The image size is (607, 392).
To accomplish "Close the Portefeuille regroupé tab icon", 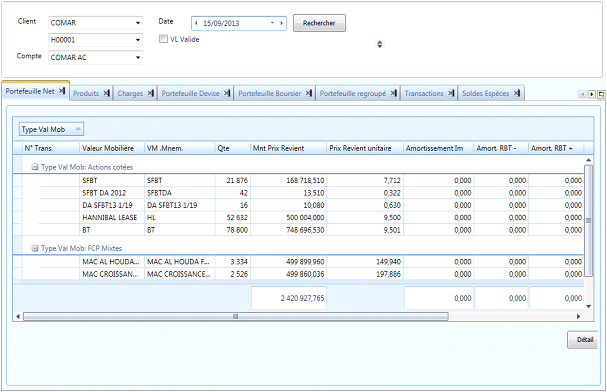I will tap(394, 93).
